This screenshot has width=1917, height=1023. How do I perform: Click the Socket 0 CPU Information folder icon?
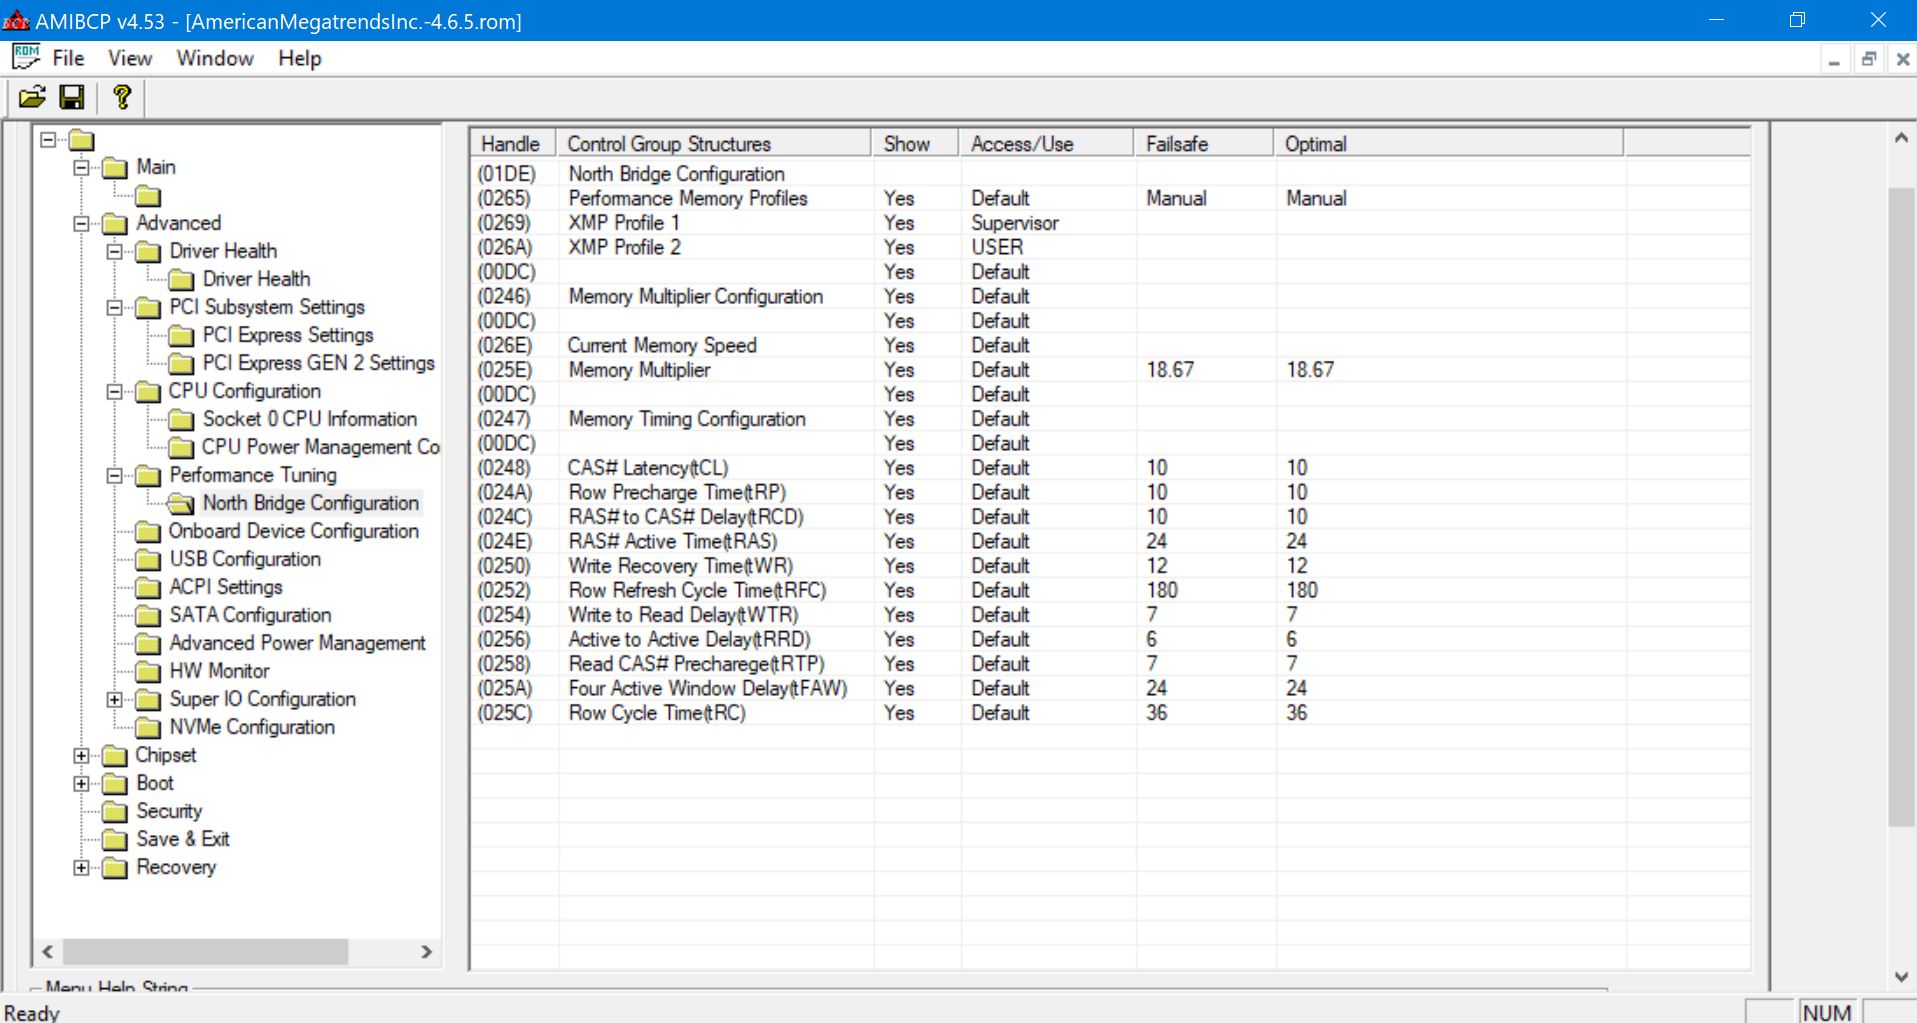[x=181, y=419]
